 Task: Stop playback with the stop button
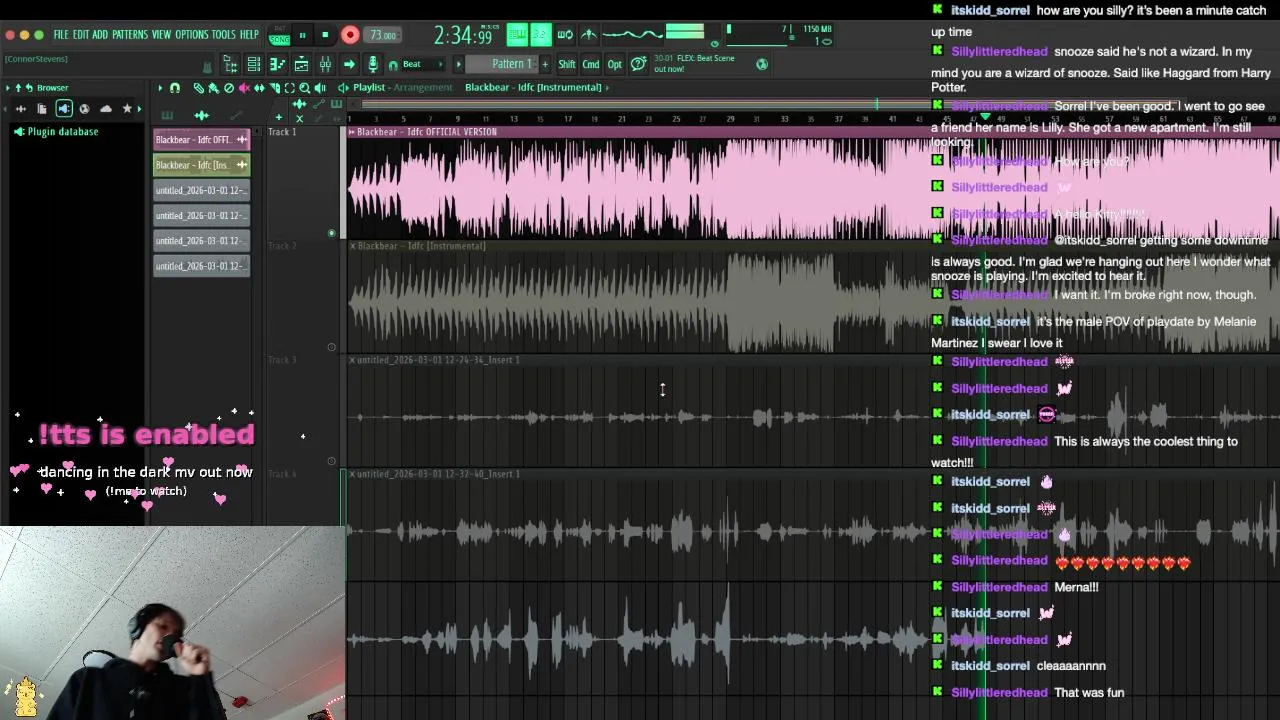pos(325,35)
